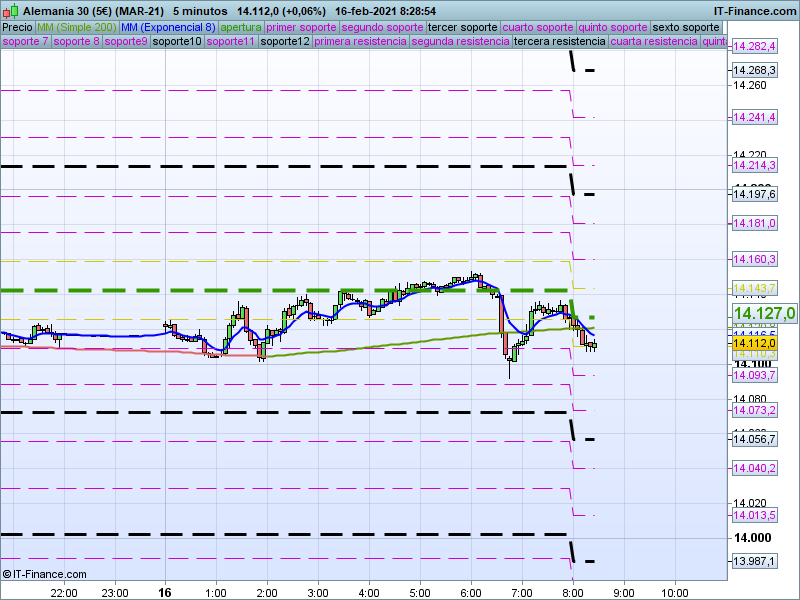The image size is (800, 600).
Task: Select the Precio indicator label
Action: pyautogui.click(x=17, y=28)
